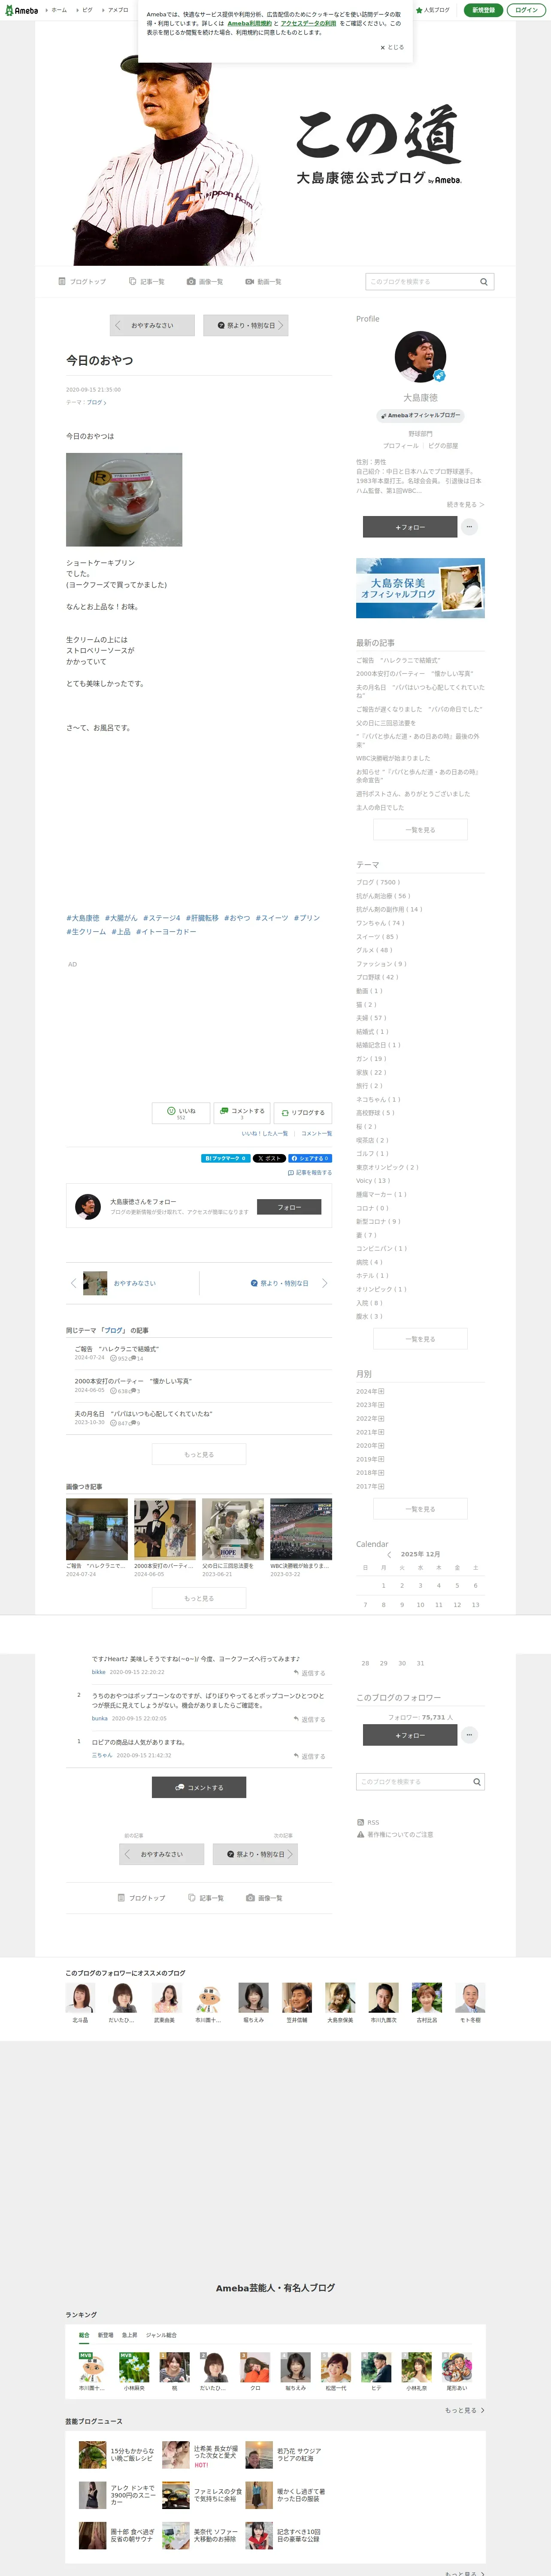This screenshot has height=2576, width=551.
Task: Click 記事を報告する report link
Action: pyautogui.click(x=310, y=1173)
